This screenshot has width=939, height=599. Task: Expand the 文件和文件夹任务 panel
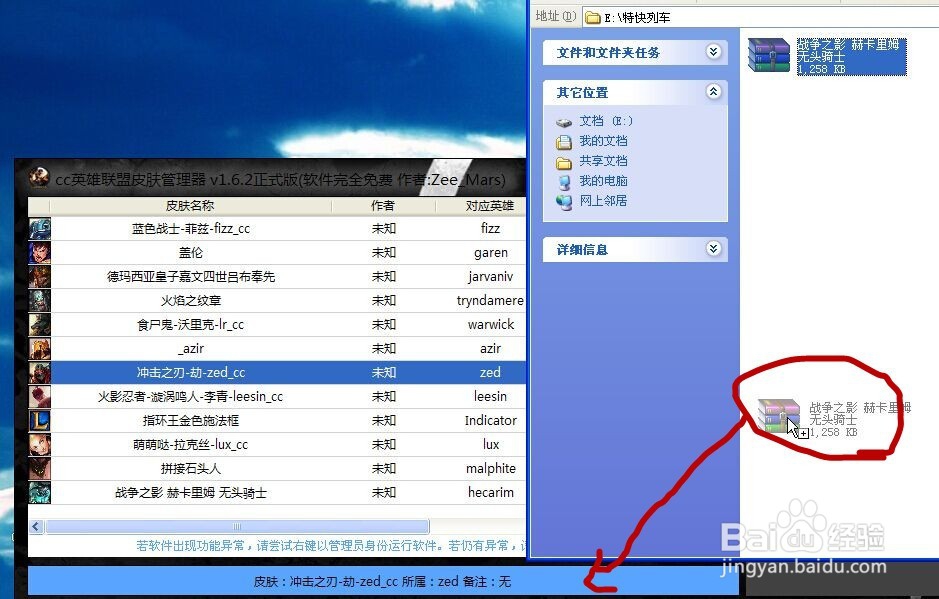713,52
